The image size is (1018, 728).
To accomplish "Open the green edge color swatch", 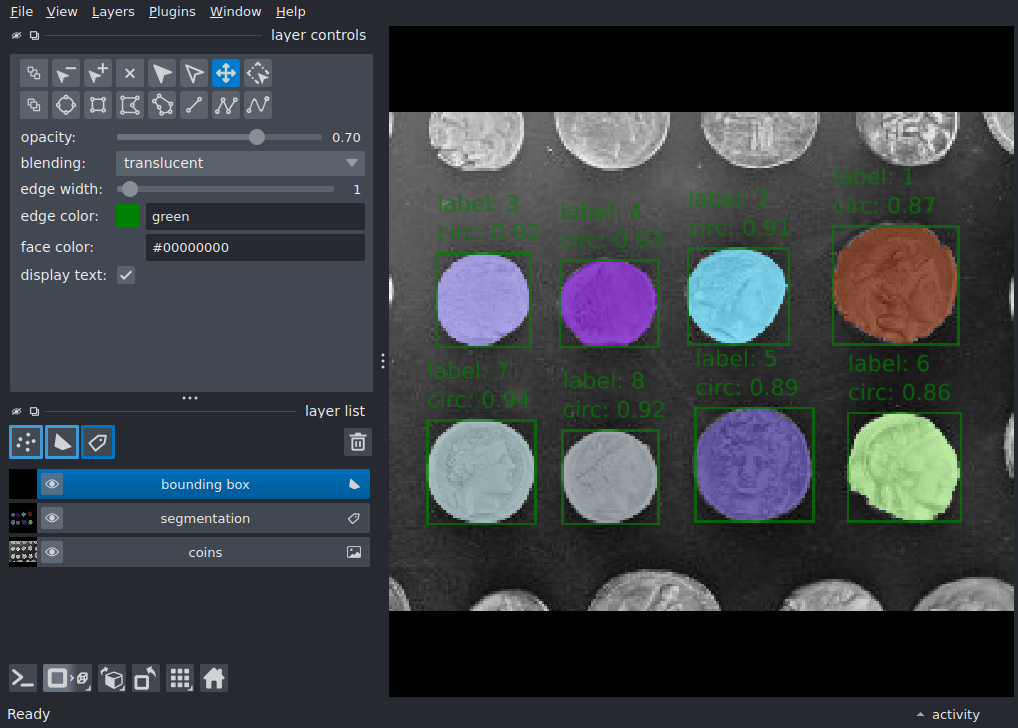I will point(128,216).
